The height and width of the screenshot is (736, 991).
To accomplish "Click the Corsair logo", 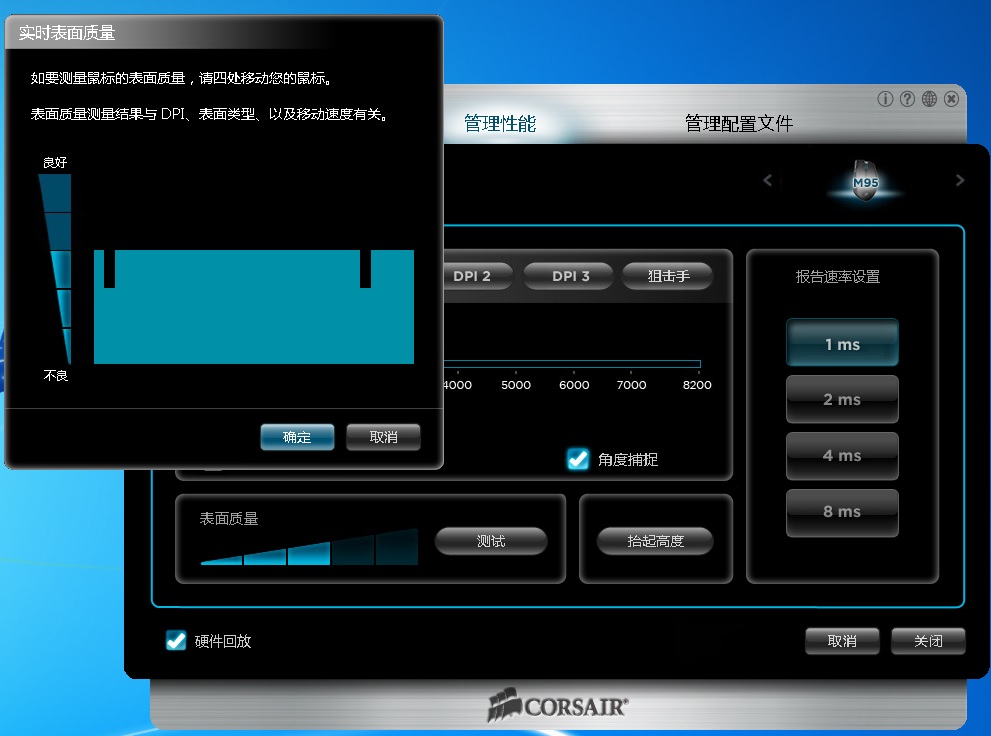I will coord(558,705).
